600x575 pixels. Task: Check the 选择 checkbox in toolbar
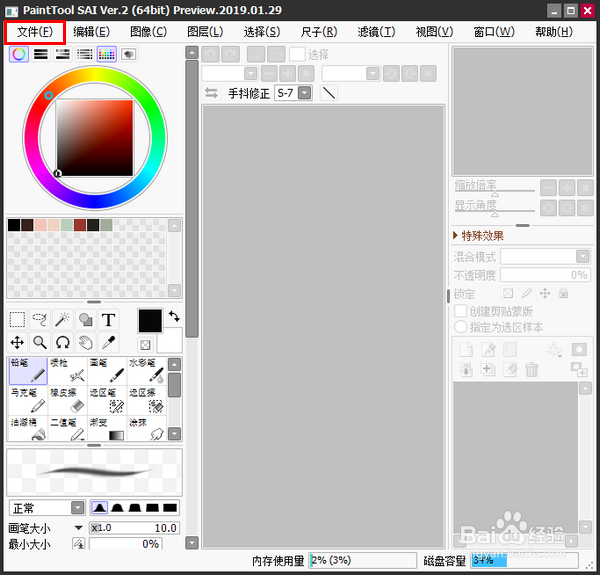297,54
